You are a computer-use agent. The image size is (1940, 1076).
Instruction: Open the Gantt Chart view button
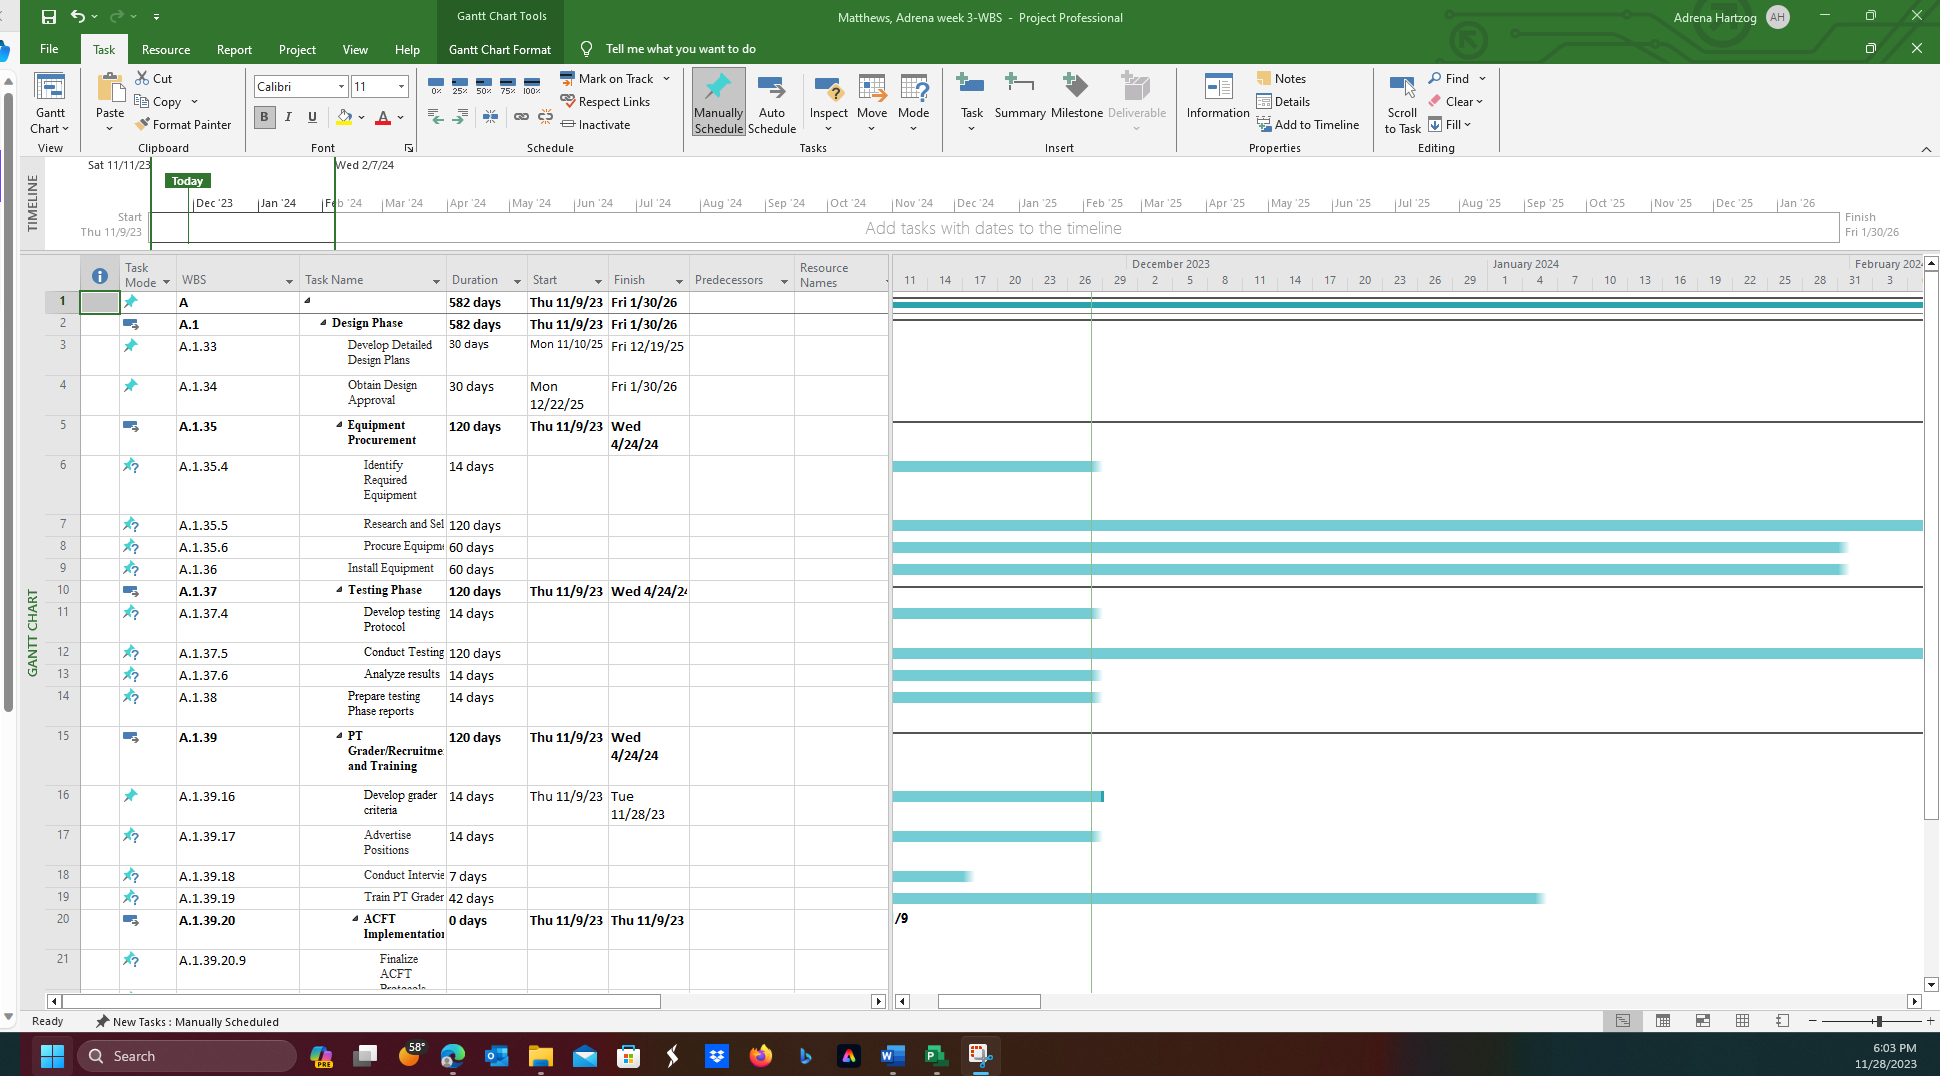point(50,103)
